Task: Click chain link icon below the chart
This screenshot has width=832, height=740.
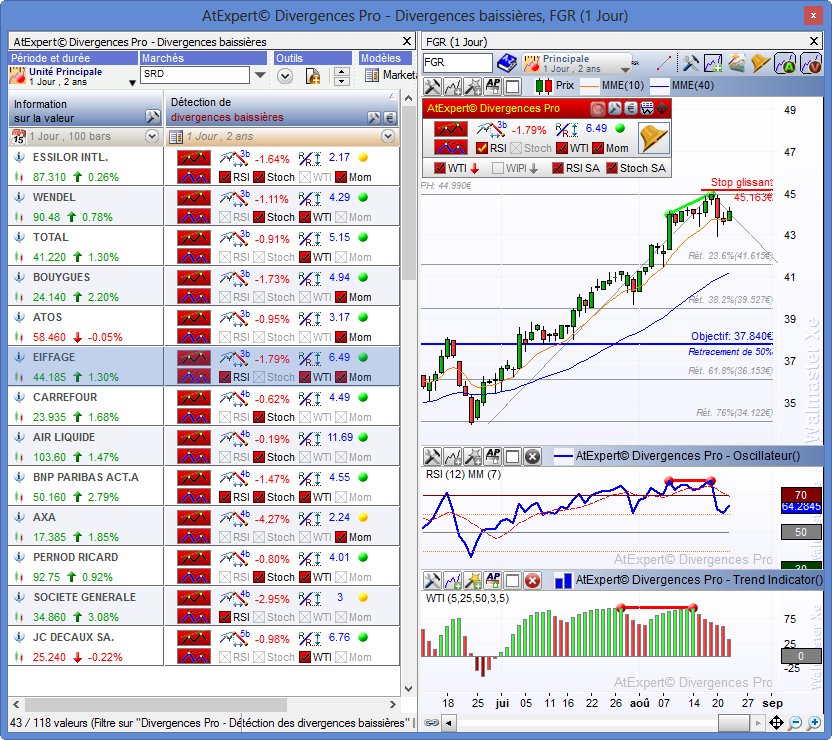Action: [x=431, y=722]
